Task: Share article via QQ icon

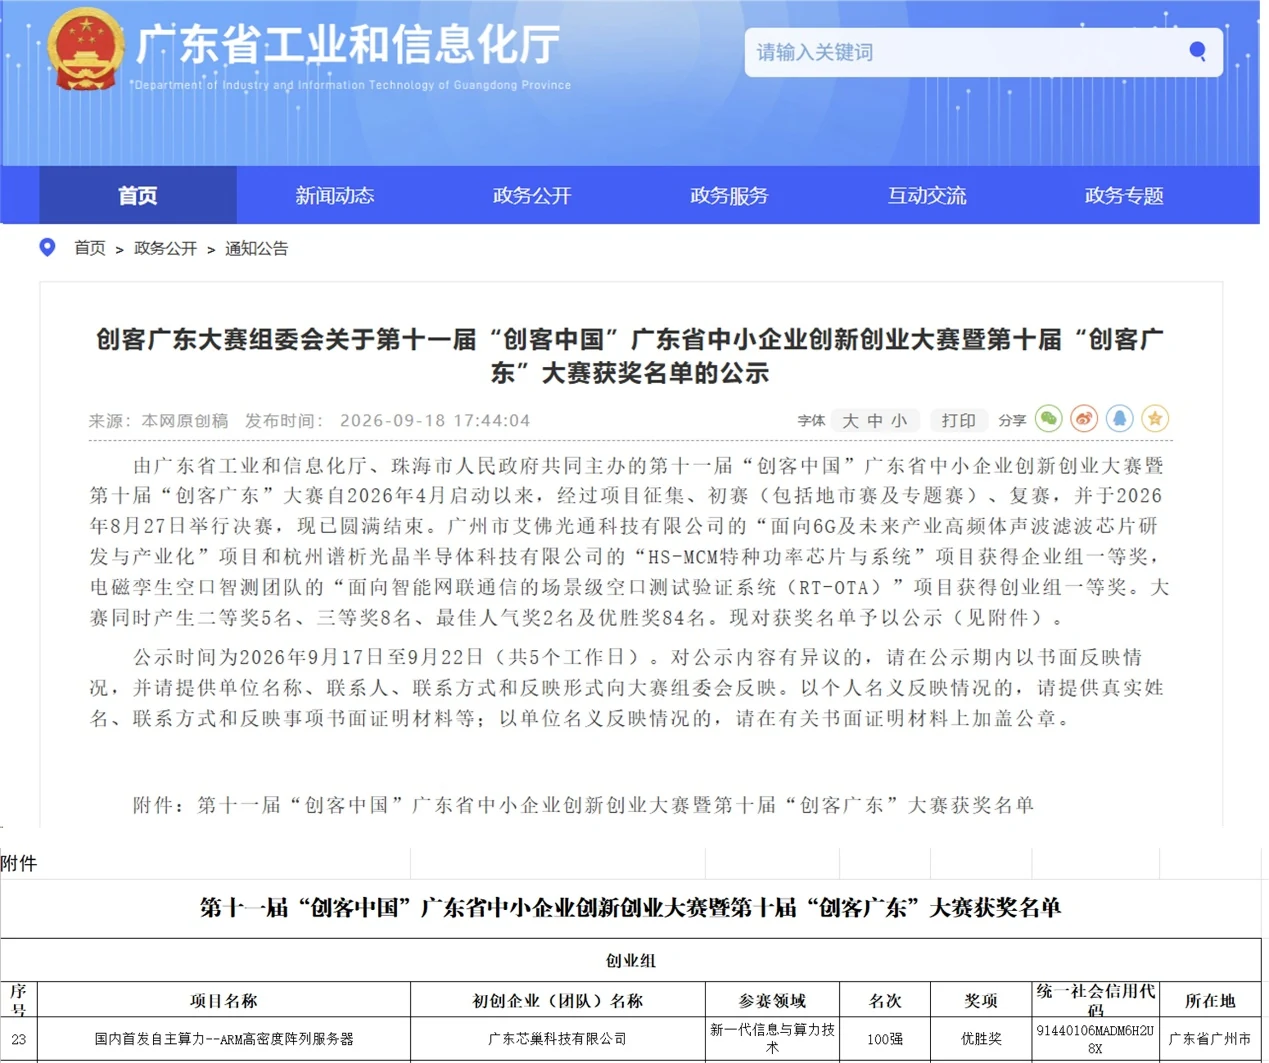Action: pyautogui.click(x=1119, y=419)
